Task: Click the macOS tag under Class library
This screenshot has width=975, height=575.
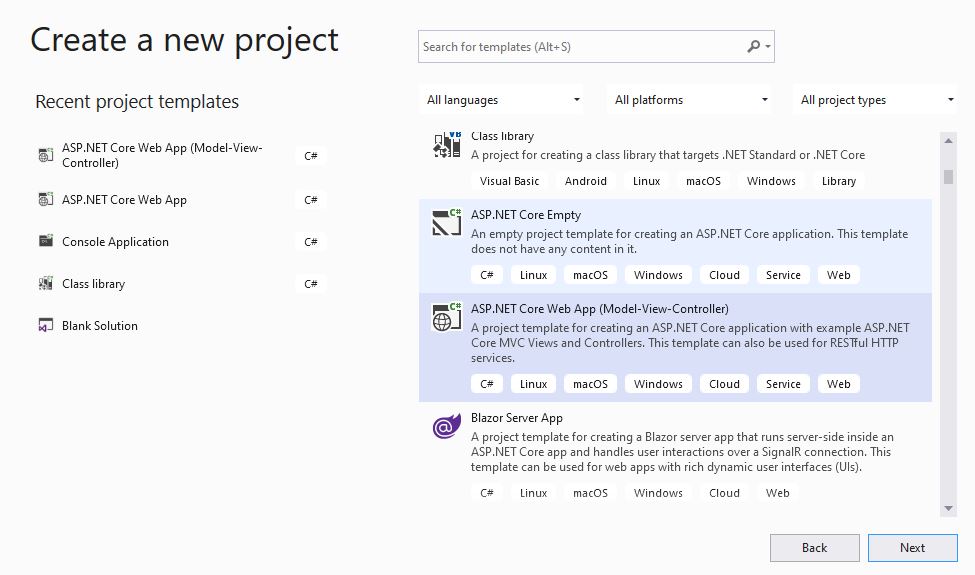Action: (703, 181)
